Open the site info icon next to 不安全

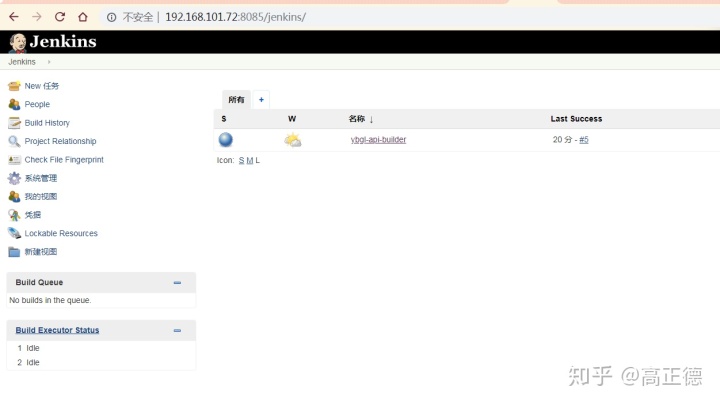tap(112, 17)
